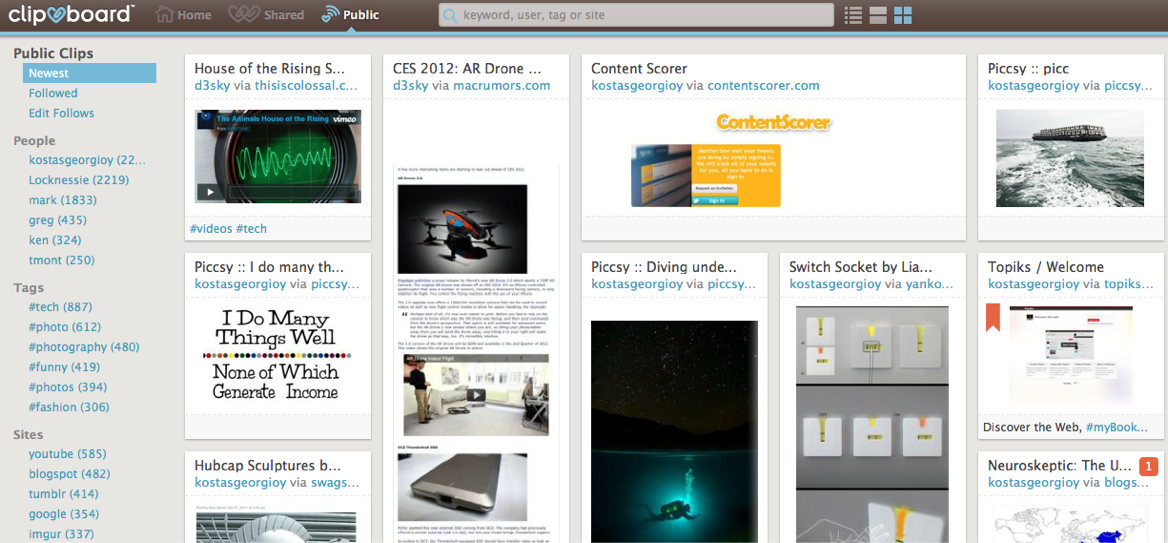This screenshot has height=543, width=1168.
Task: Click the #videos tag on first clip
Action: tap(210, 229)
